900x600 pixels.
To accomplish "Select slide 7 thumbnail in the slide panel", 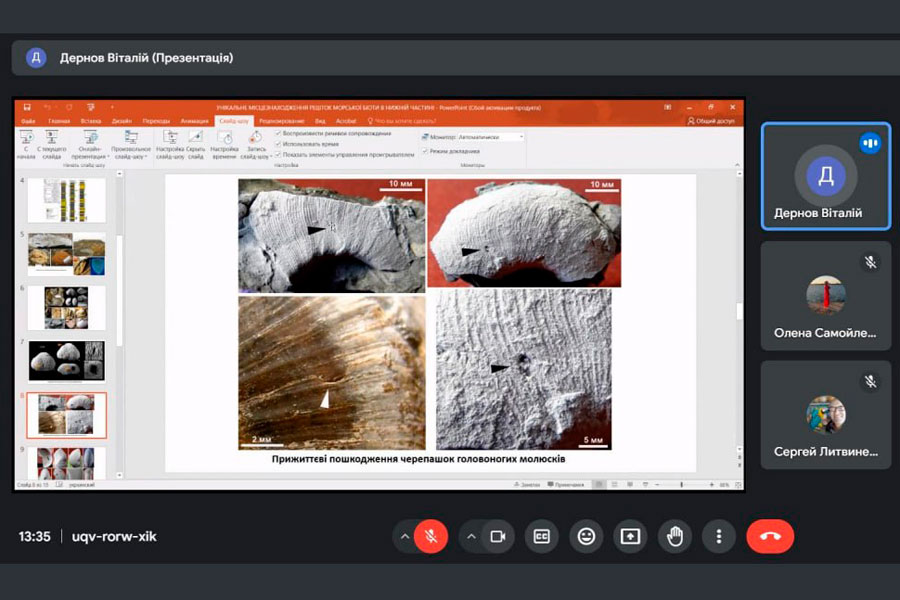I will click(66, 360).
